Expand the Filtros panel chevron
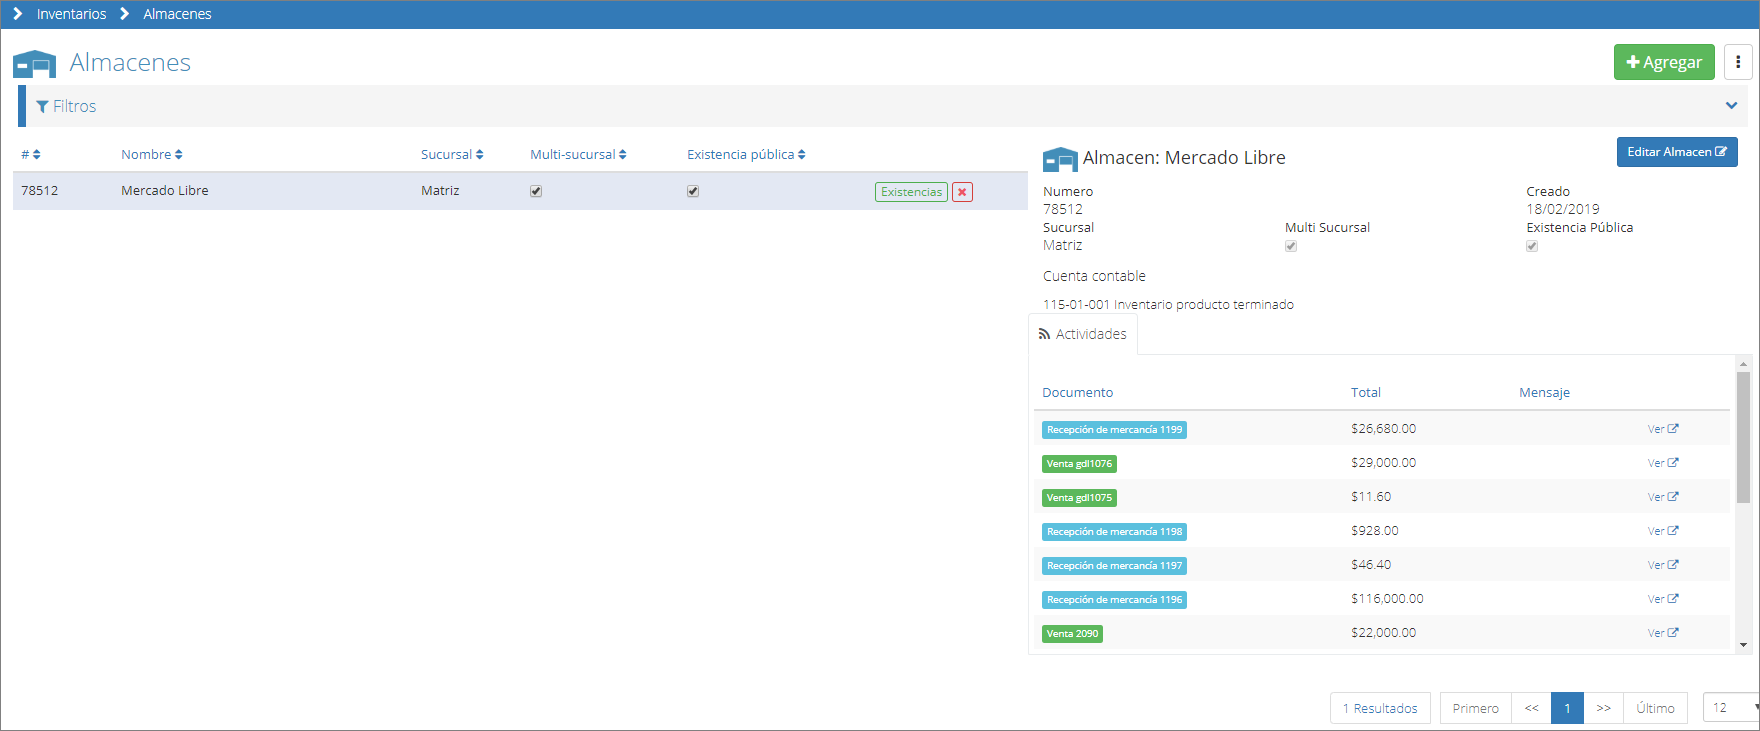The width and height of the screenshot is (1760, 731). tap(1731, 106)
